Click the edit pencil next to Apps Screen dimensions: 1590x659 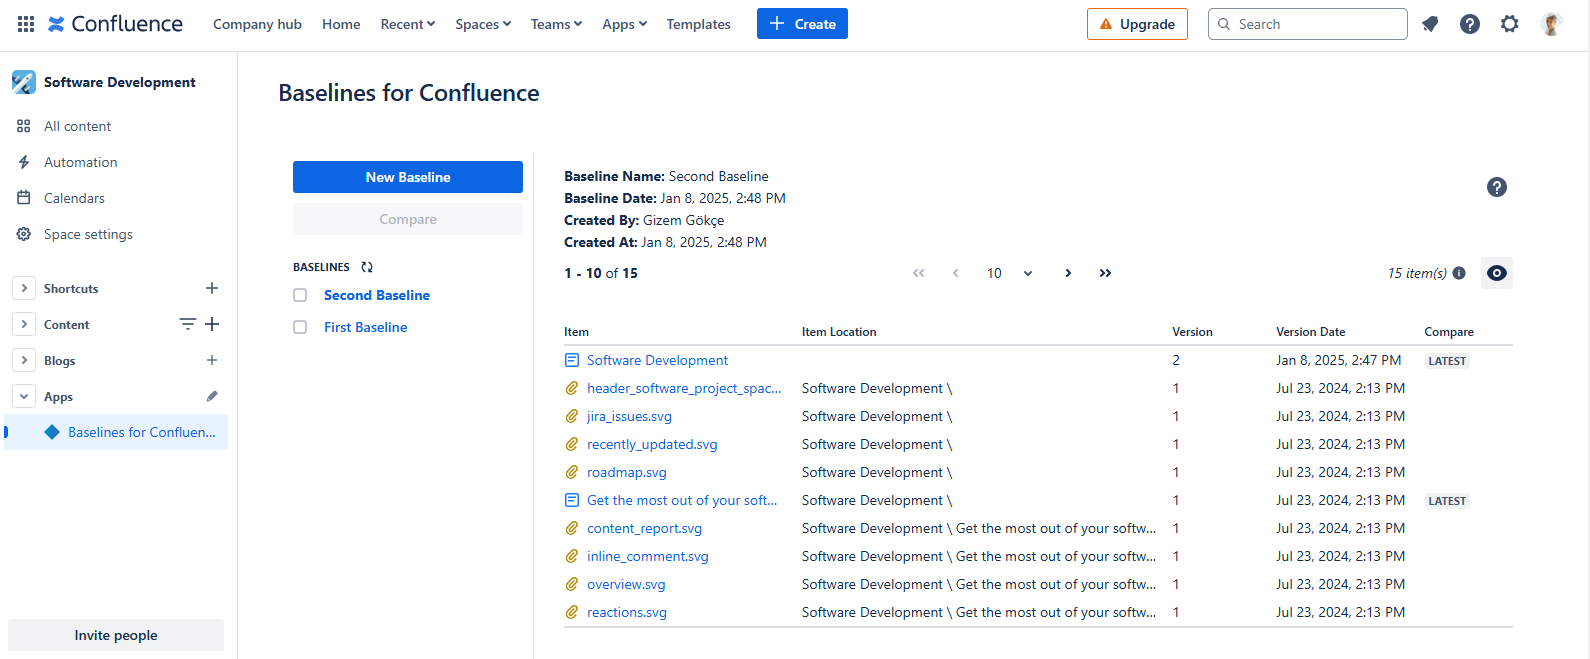(212, 397)
